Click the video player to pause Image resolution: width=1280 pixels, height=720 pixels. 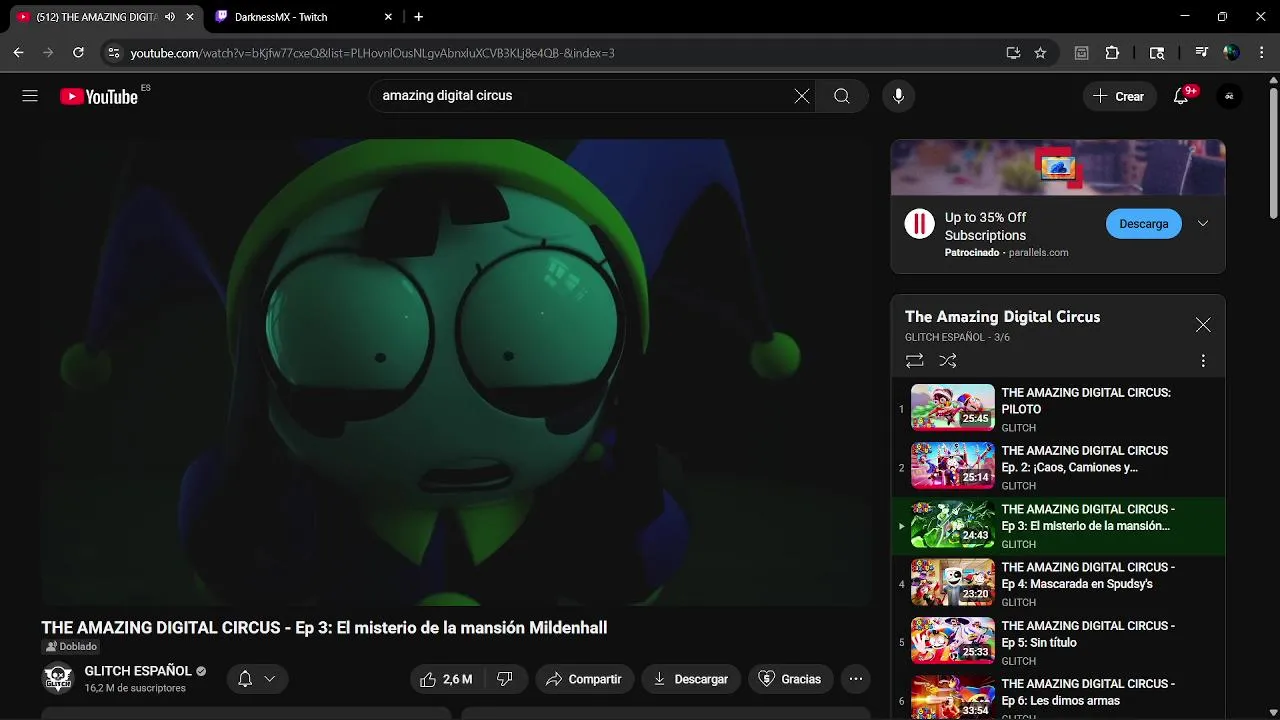[456, 372]
